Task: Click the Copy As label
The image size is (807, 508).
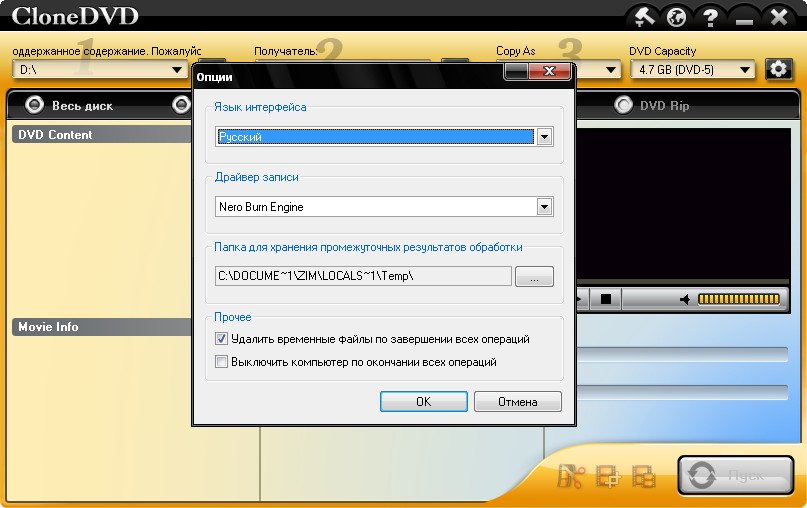Action: tap(516, 51)
